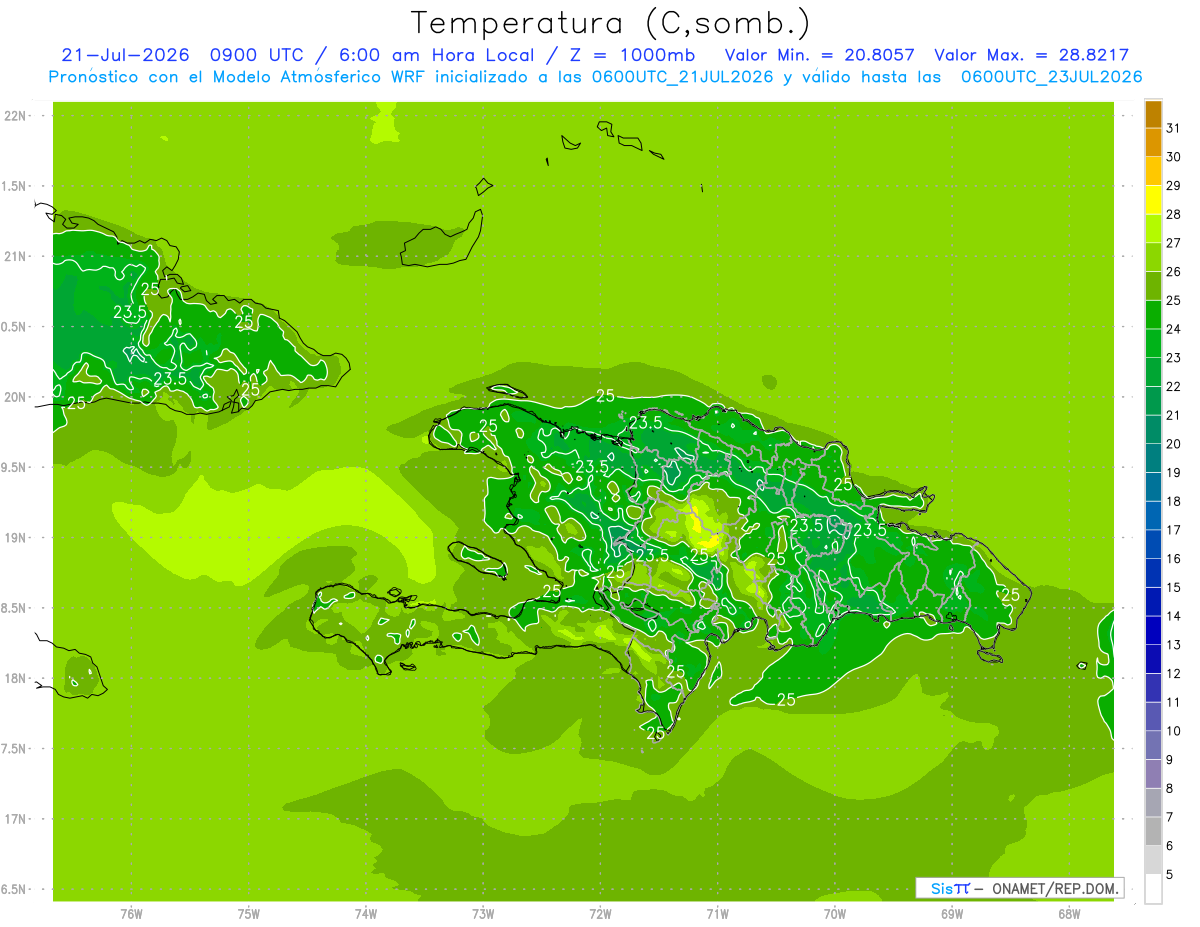This screenshot has height=927, width=1200.
Task: Click the "18N" latitude axis label
Action: tap(15, 678)
